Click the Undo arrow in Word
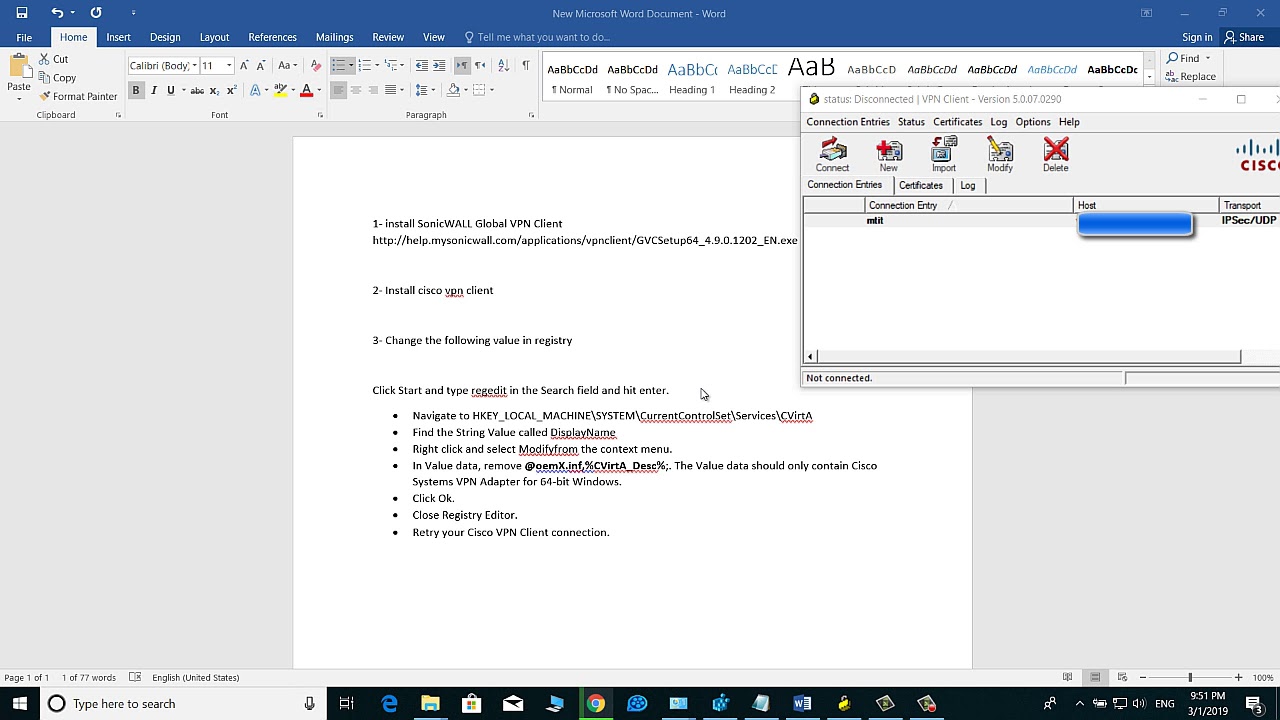Image resolution: width=1280 pixels, height=720 pixels. (57, 13)
